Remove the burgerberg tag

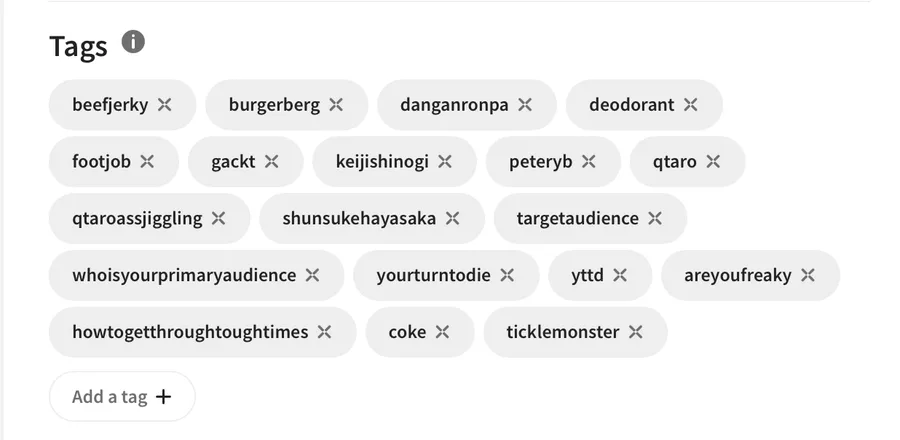pos(336,104)
